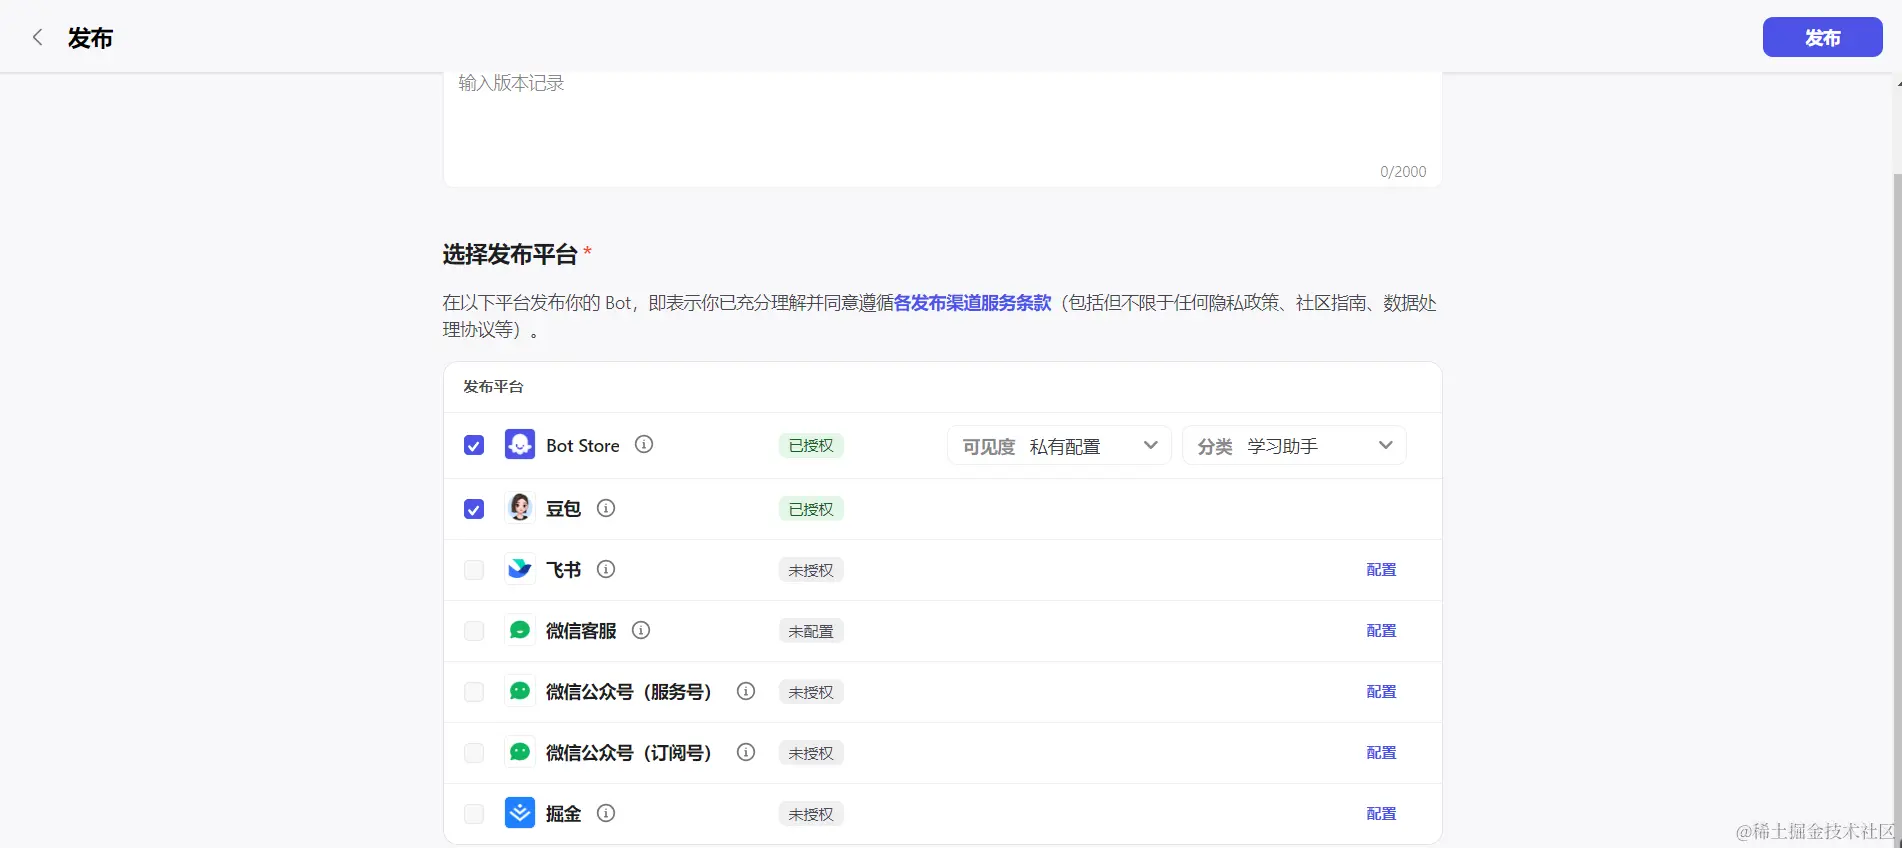Click 已授权 tag on 豆包 row
The width and height of the screenshot is (1902, 848).
[811, 509]
